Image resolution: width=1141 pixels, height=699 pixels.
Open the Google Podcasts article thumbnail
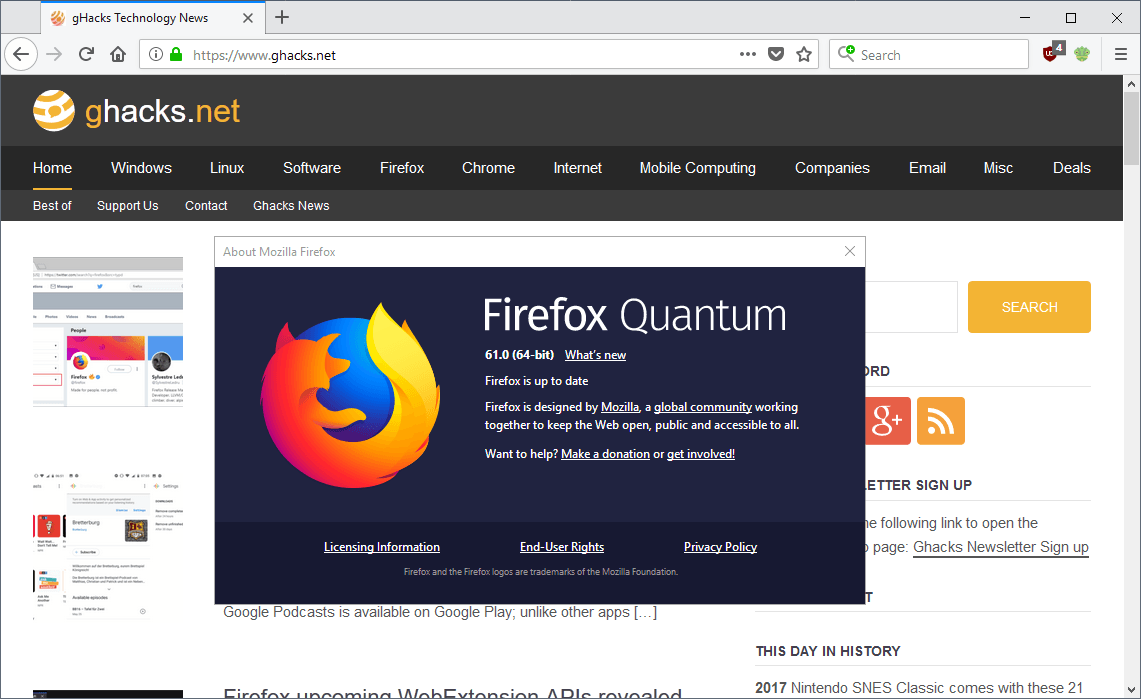coord(108,546)
